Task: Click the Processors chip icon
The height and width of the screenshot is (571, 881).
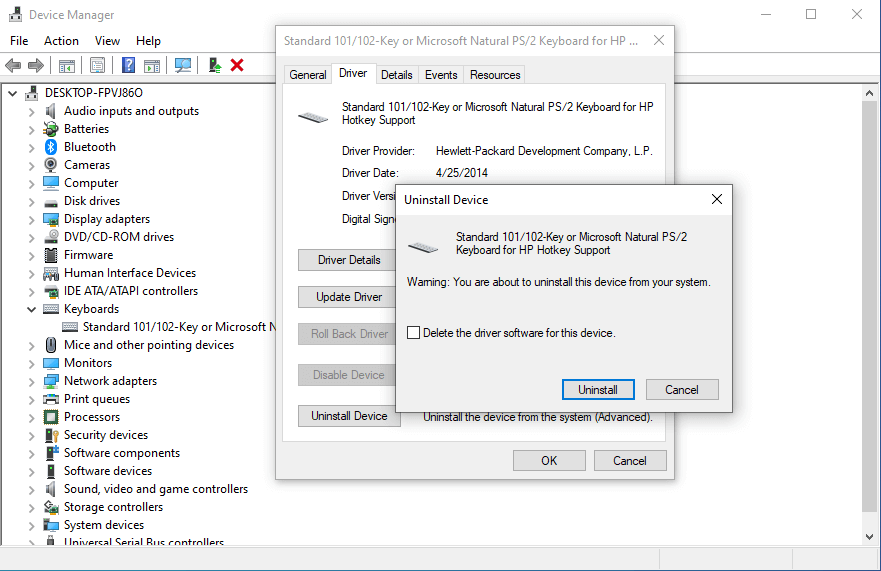Action: click(x=51, y=417)
